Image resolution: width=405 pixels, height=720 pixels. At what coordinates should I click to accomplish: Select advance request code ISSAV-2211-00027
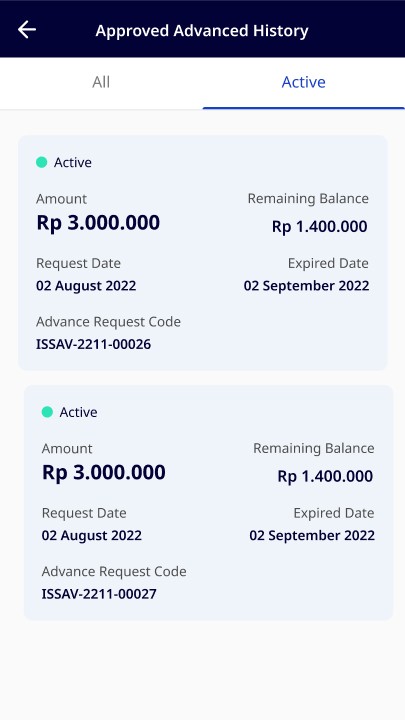pos(99,594)
